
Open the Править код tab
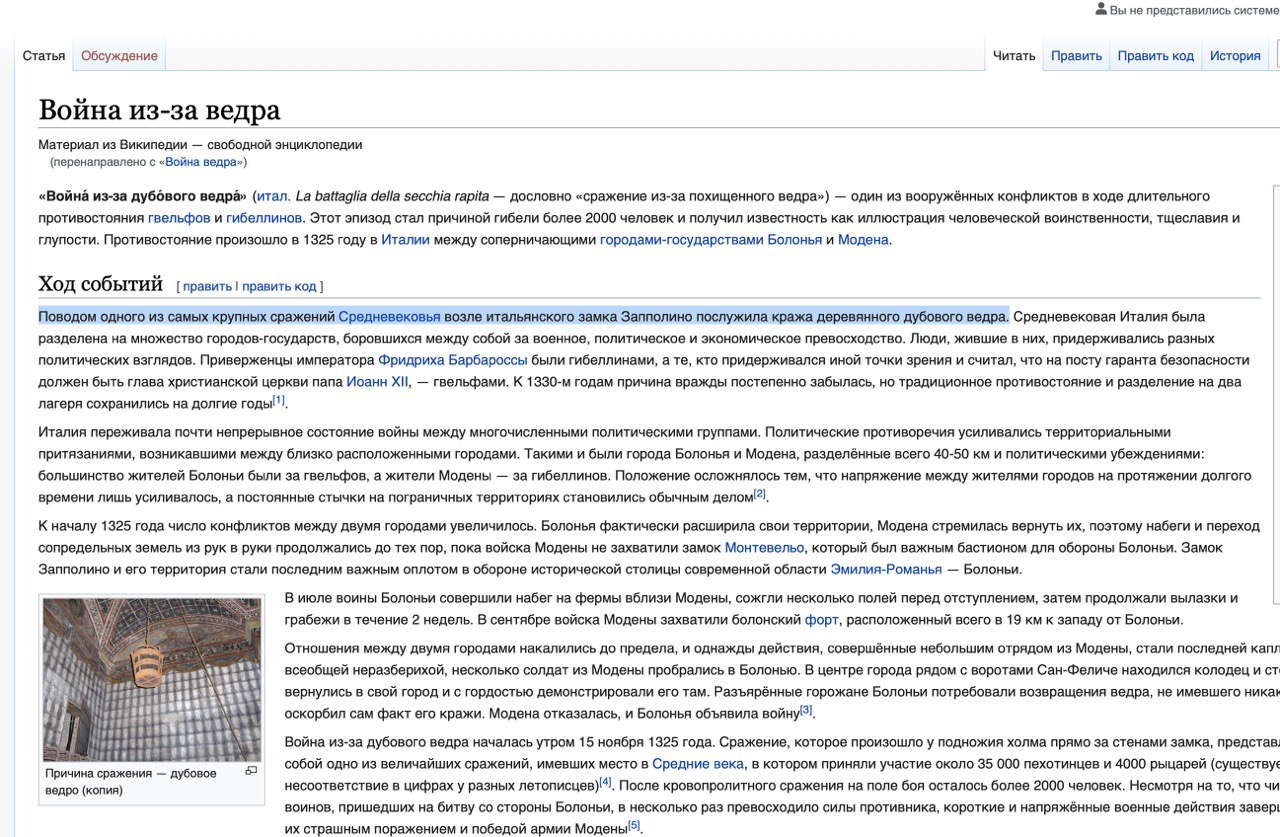click(1156, 56)
